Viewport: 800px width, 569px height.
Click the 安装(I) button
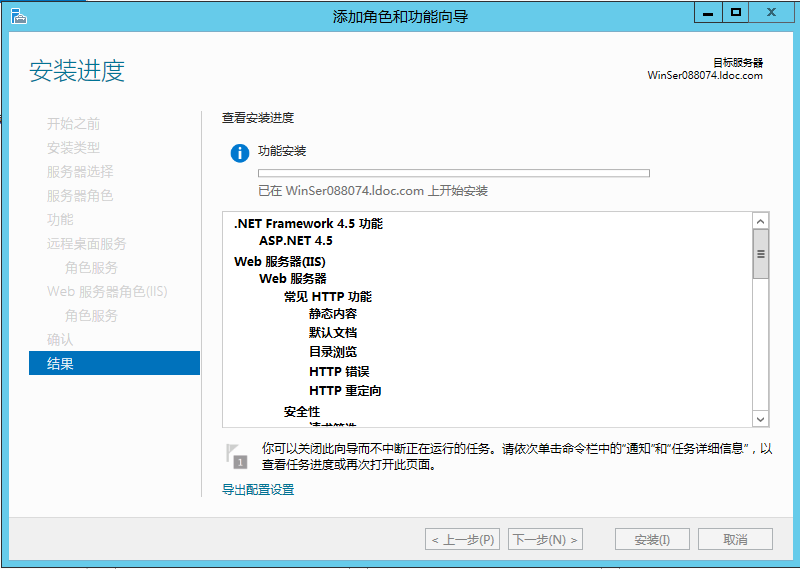pyautogui.click(x=653, y=539)
